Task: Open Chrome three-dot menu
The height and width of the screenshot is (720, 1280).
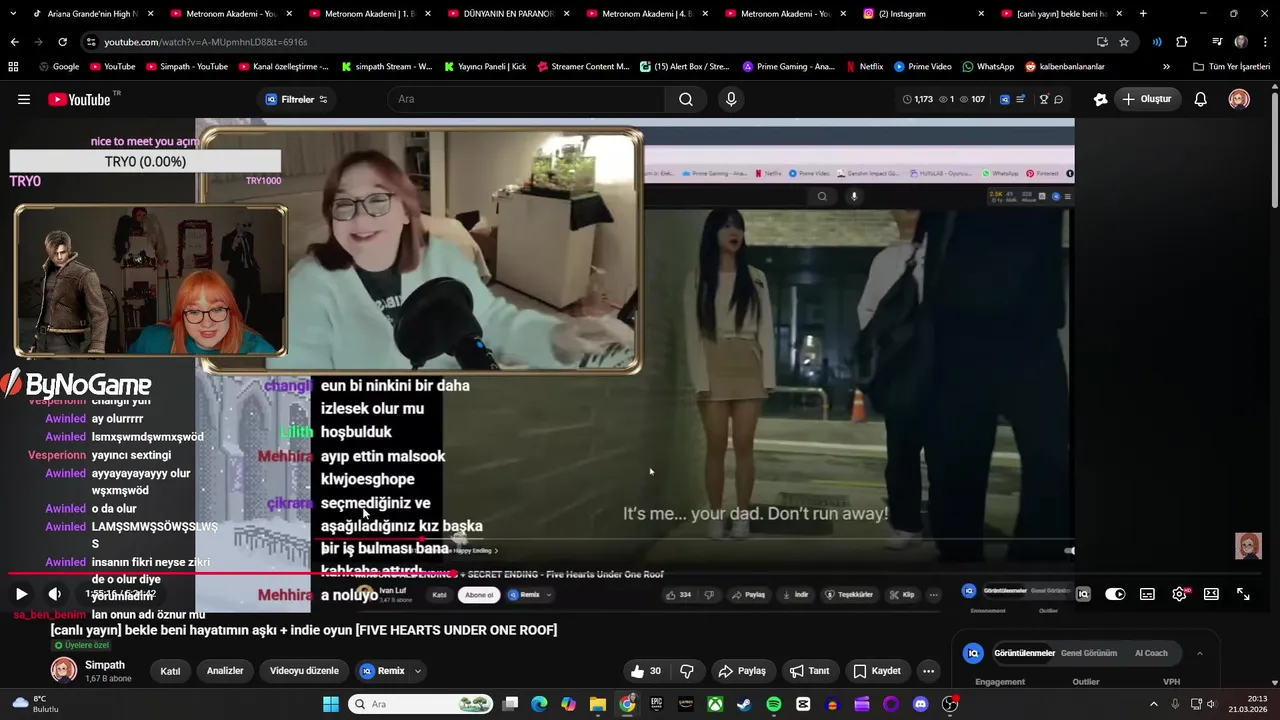Action: [1264, 42]
